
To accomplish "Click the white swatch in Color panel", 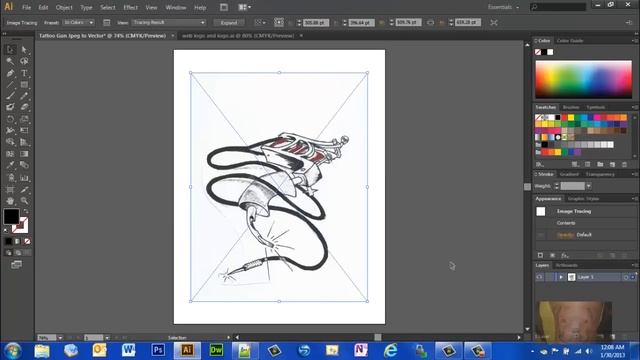I will [x=550, y=52].
